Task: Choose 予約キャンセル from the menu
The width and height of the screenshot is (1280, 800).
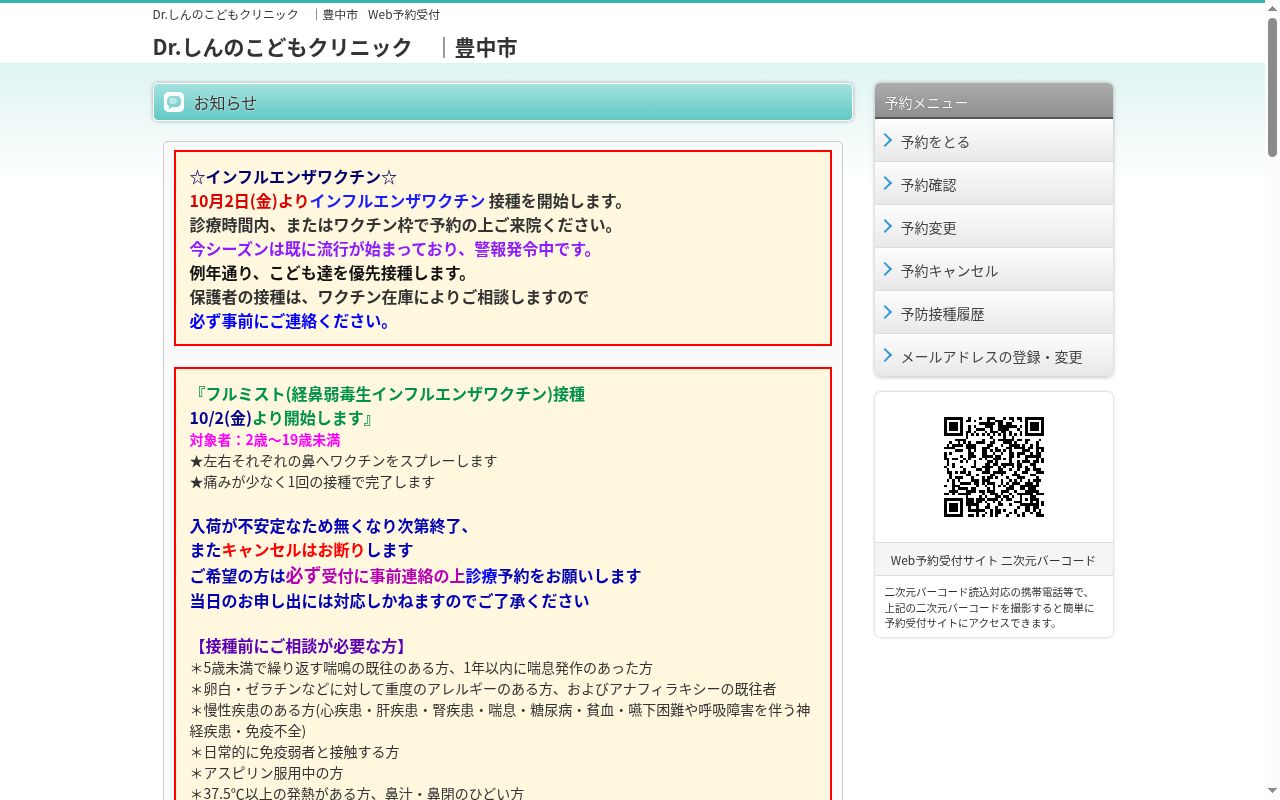Action: pyautogui.click(x=994, y=270)
